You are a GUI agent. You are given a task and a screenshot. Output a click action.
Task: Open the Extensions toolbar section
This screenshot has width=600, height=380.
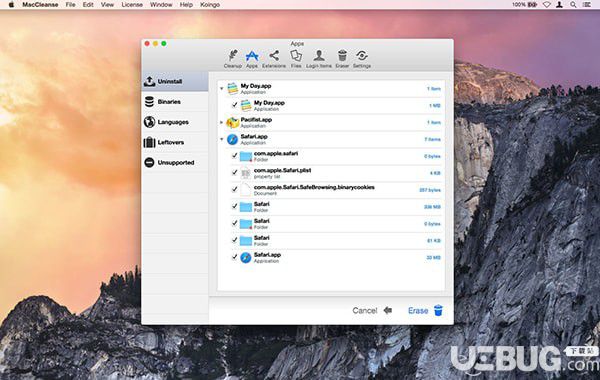point(274,59)
